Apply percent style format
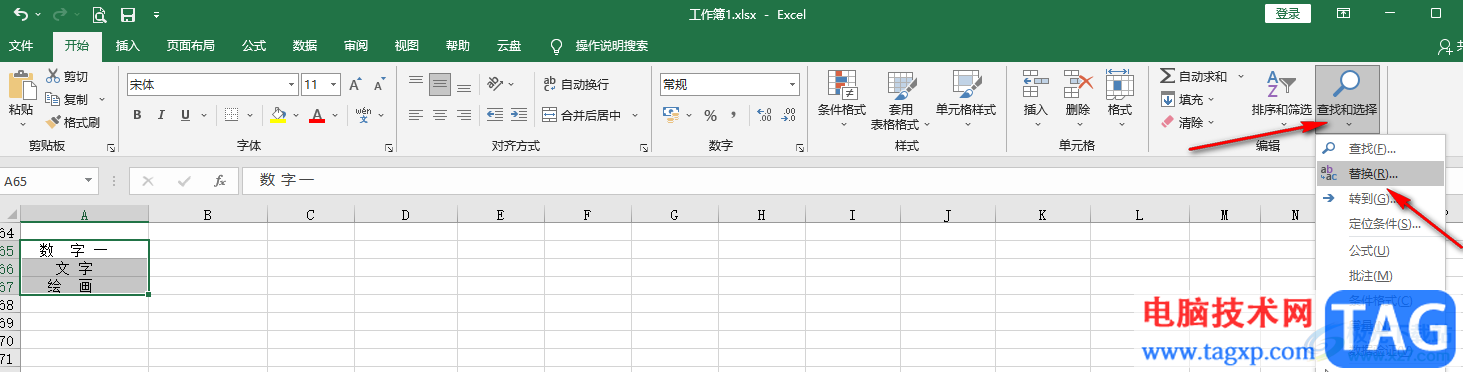 coord(710,115)
